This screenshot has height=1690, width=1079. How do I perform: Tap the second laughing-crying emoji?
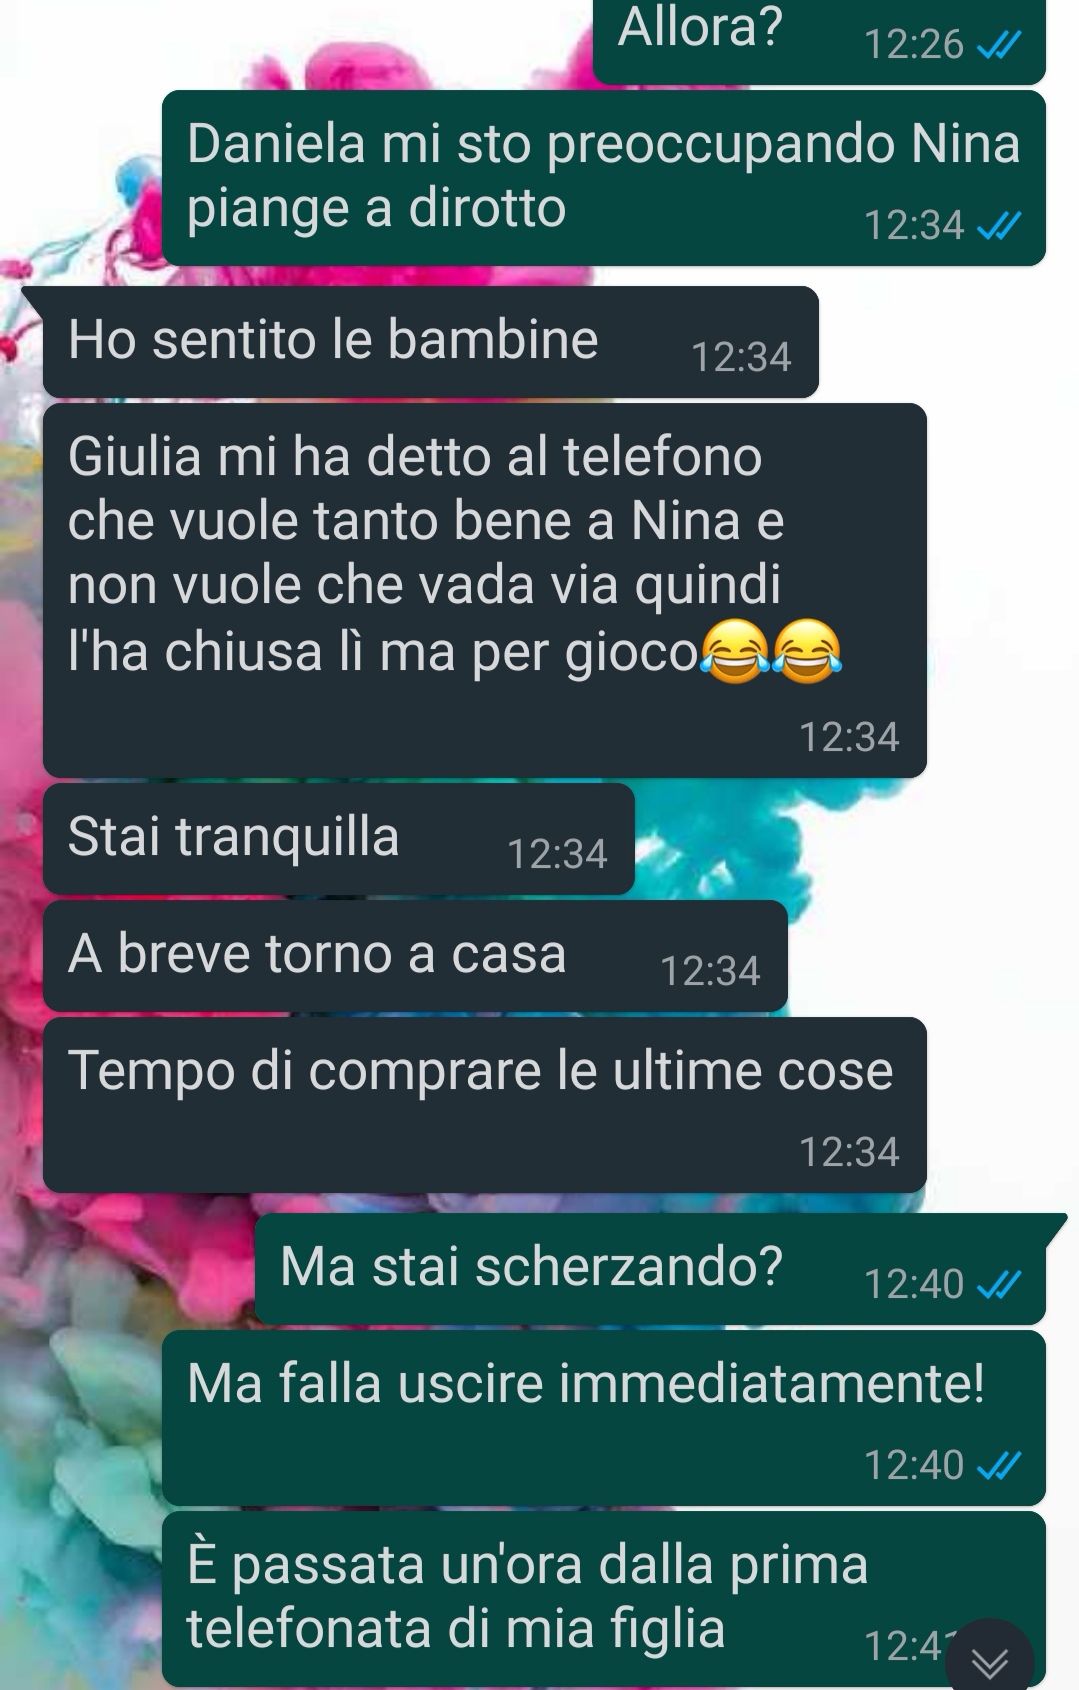coord(808,651)
